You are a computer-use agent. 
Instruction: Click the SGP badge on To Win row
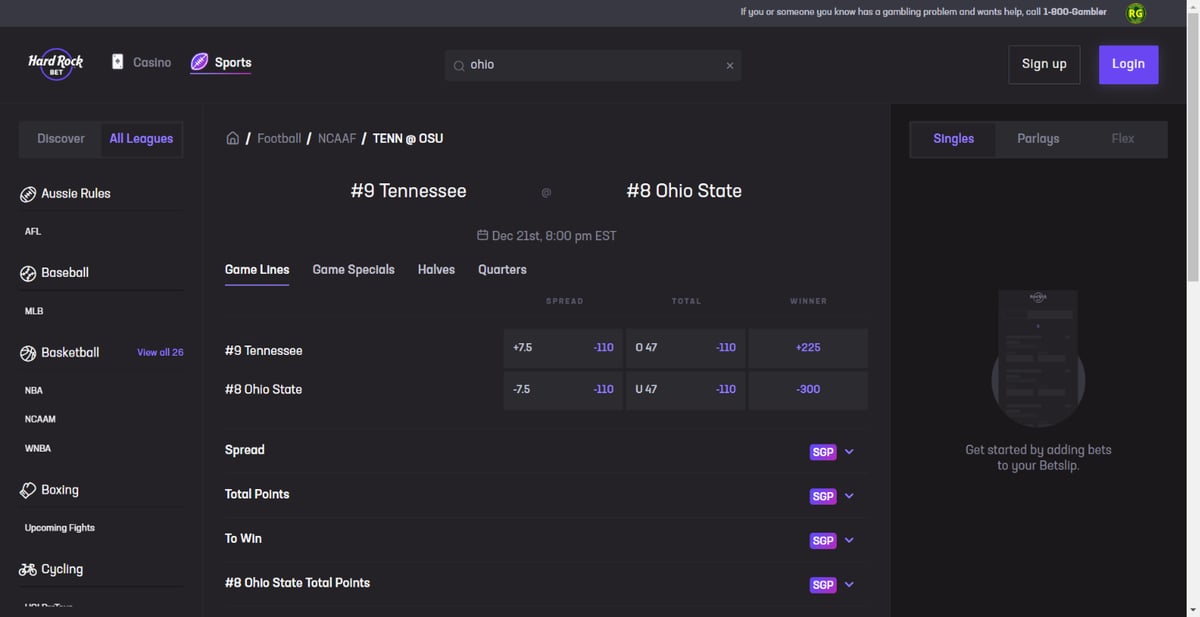point(823,540)
